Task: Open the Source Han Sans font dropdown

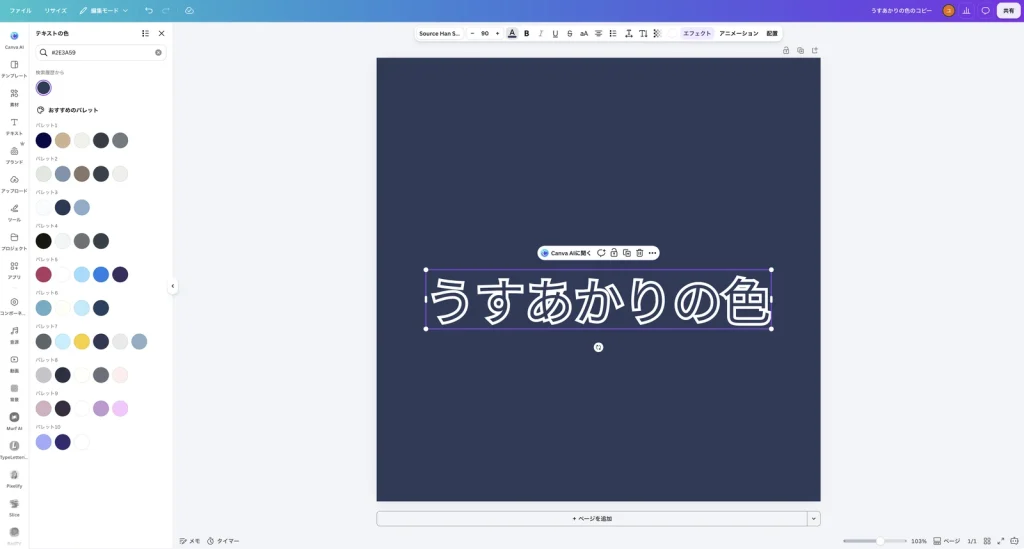Action: (x=440, y=33)
